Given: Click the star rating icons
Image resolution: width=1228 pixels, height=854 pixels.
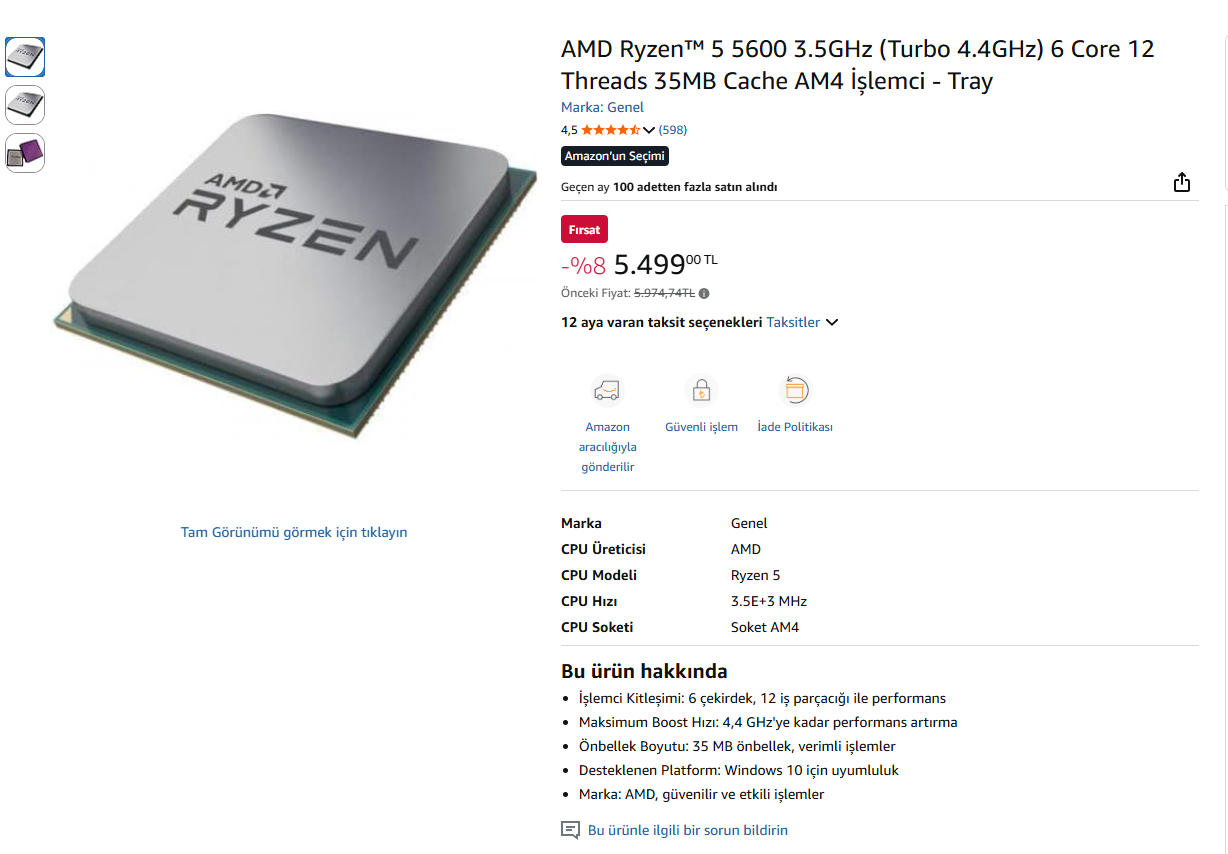Looking at the screenshot, I should click(x=611, y=130).
